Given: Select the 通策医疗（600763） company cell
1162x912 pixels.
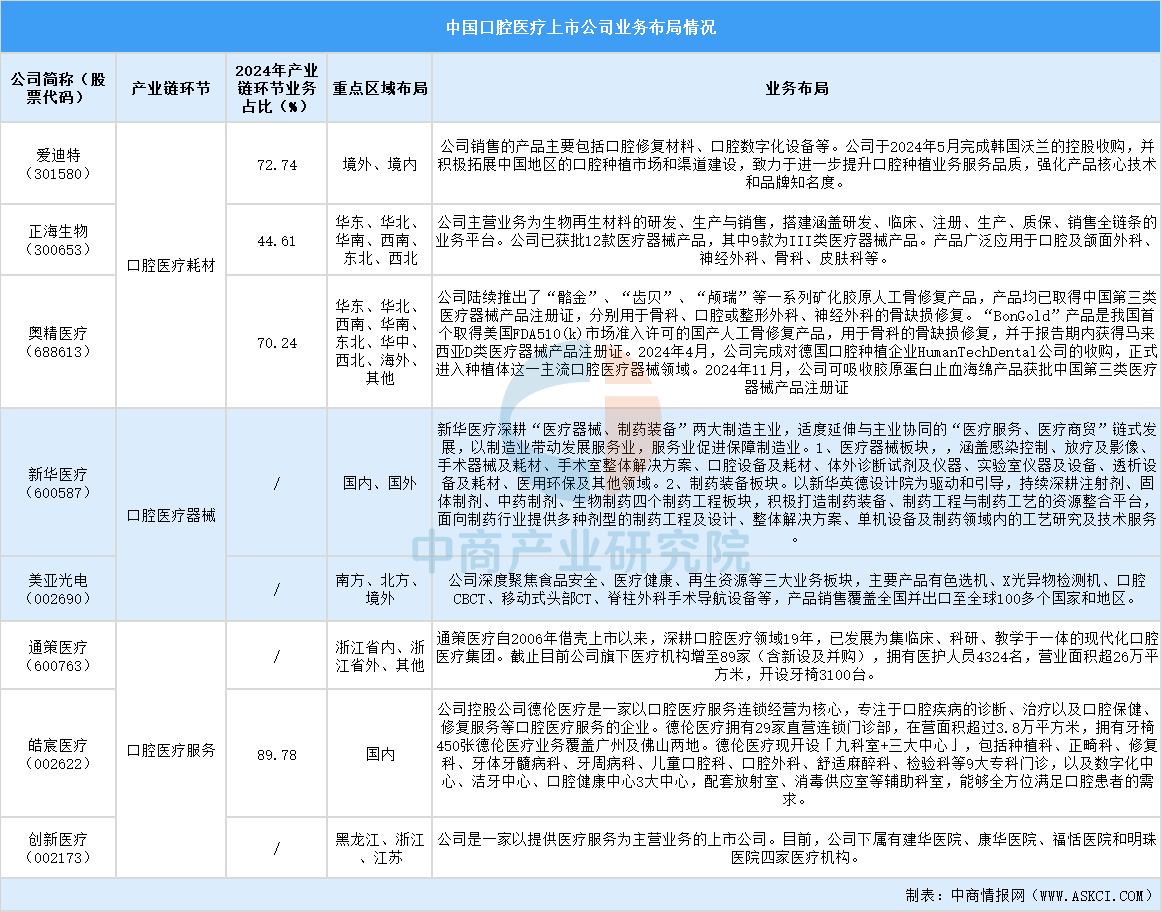Looking at the screenshot, I should pyautogui.click(x=58, y=656).
